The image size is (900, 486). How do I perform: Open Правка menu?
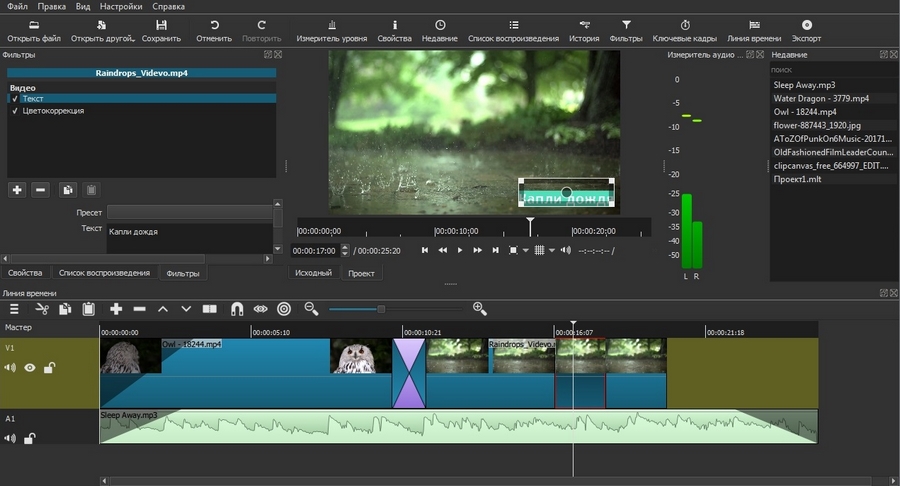(x=51, y=6)
